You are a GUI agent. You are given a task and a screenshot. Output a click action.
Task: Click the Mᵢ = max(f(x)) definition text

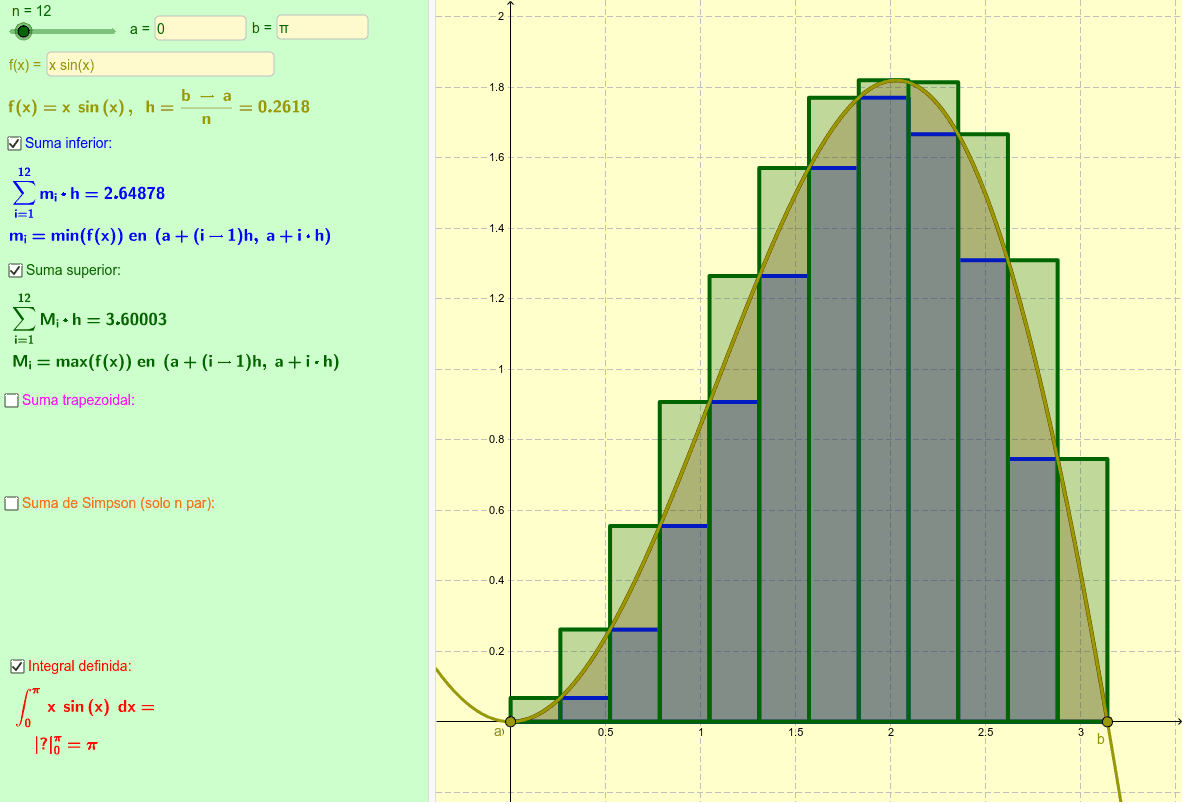pos(176,362)
